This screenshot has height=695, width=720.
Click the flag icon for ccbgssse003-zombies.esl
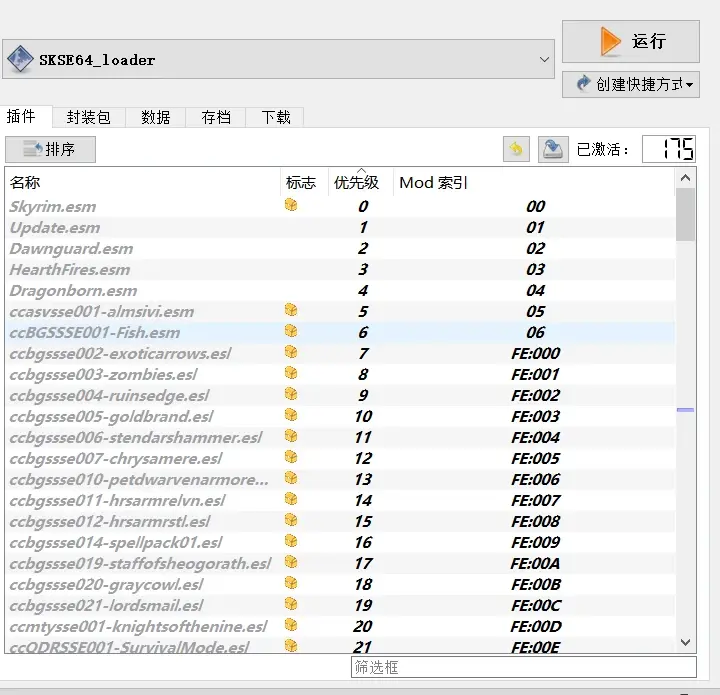click(x=291, y=373)
